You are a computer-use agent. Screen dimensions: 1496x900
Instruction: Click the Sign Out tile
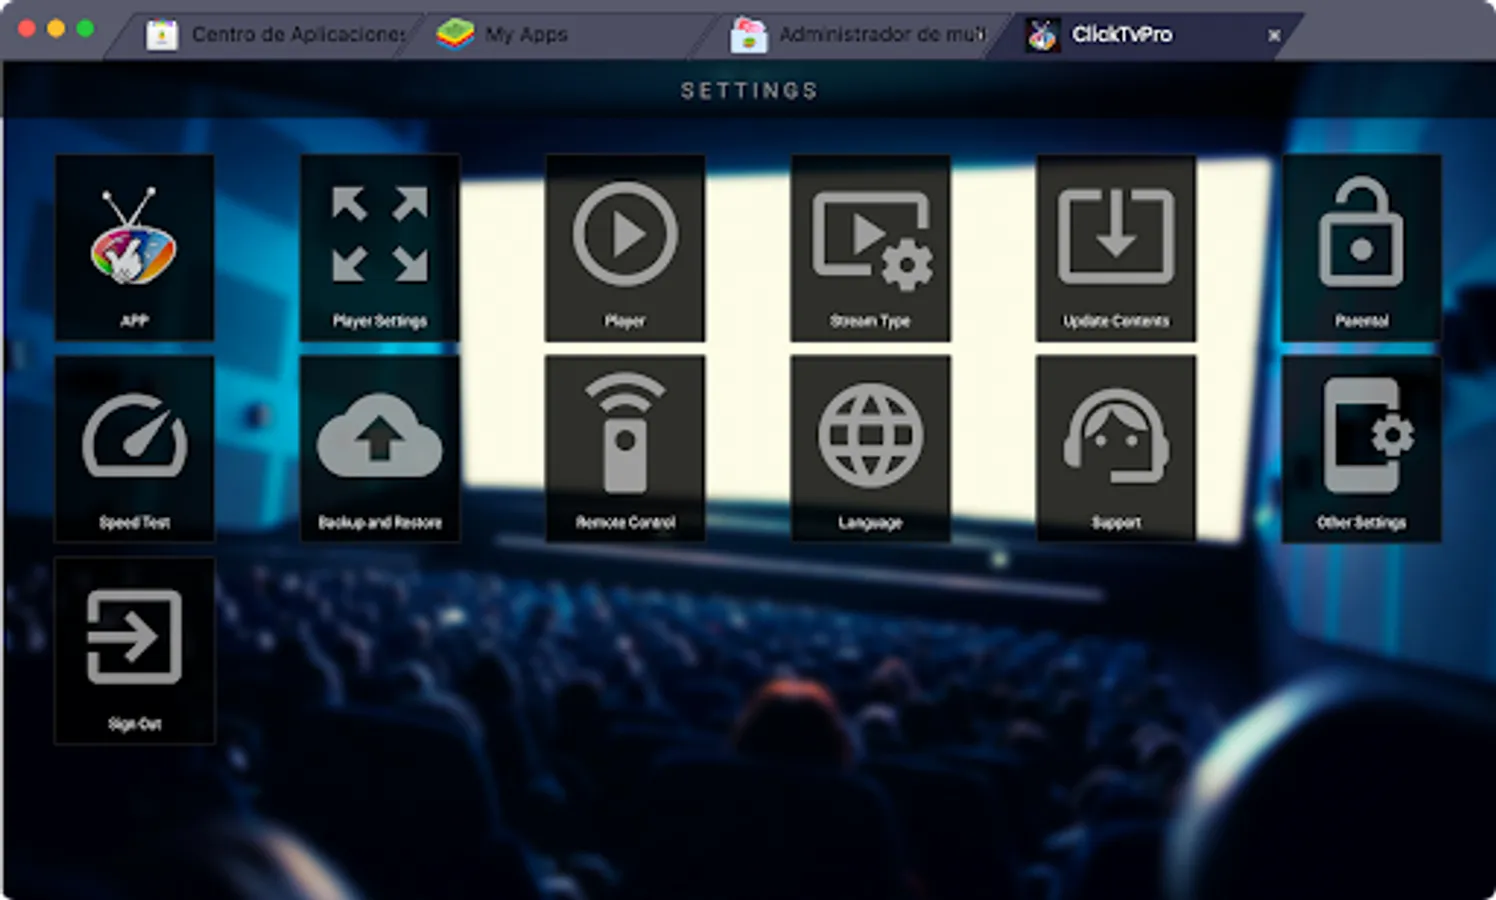[x=134, y=651]
